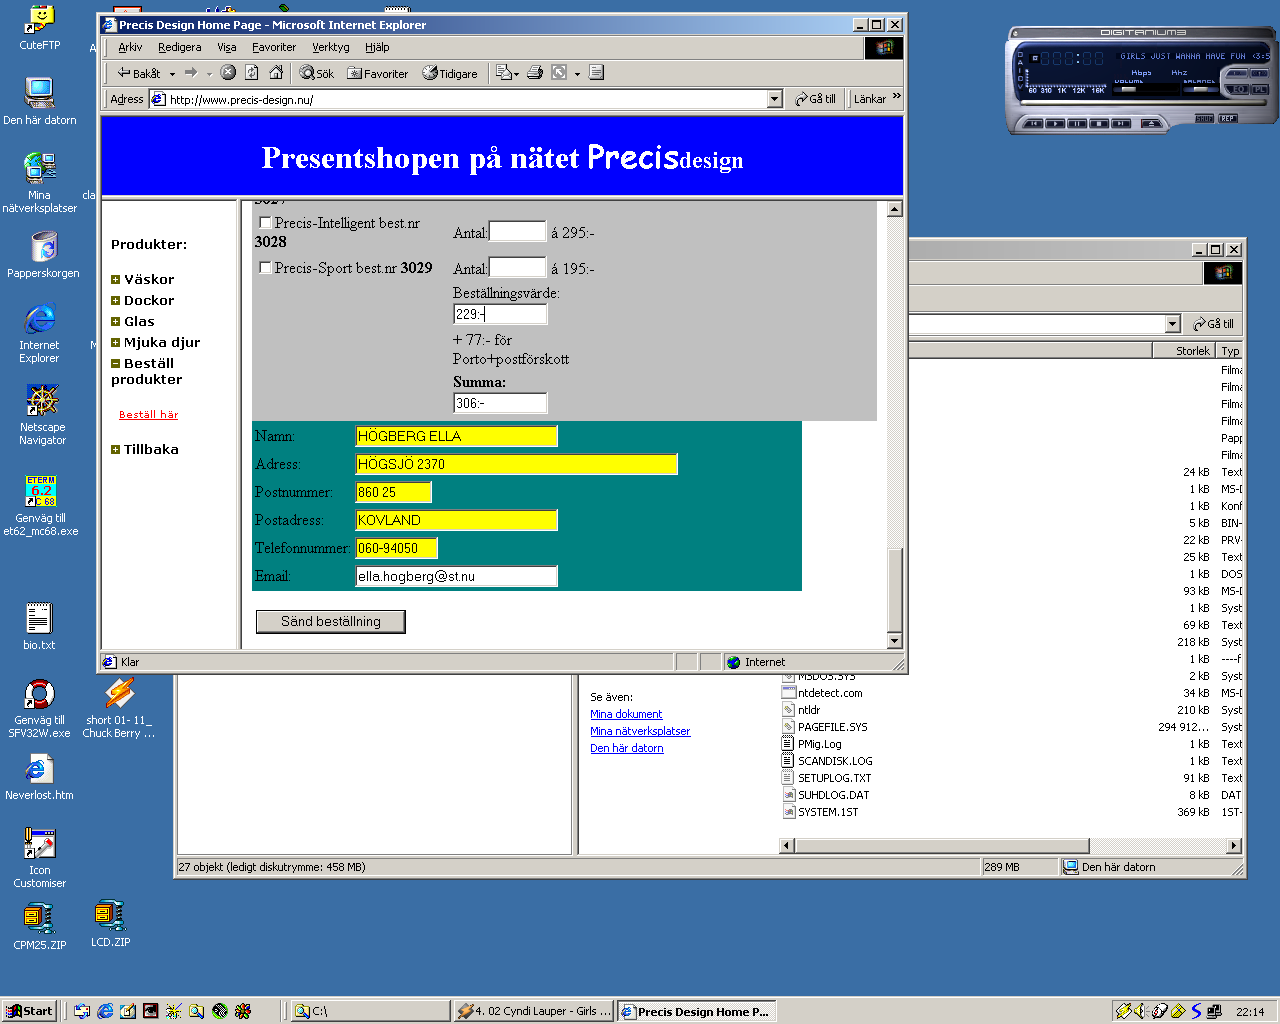The image size is (1280, 1024).
Task: Toggle the REP repeat button in Winamp
Action: coord(1227,119)
